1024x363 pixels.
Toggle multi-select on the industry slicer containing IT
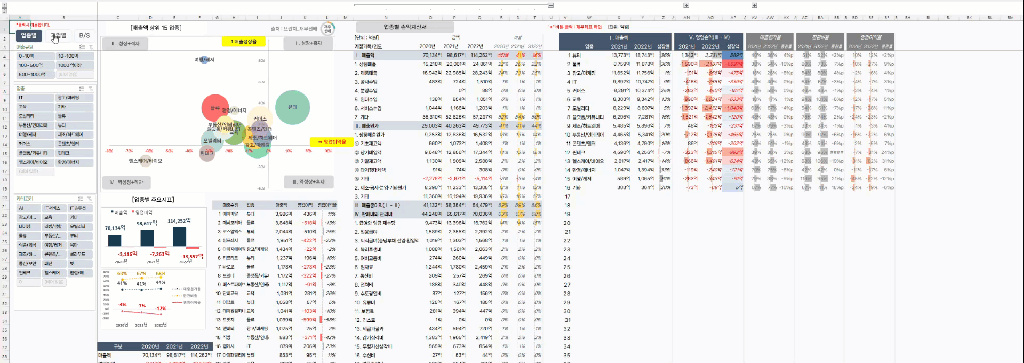click(x=82, y=88)
